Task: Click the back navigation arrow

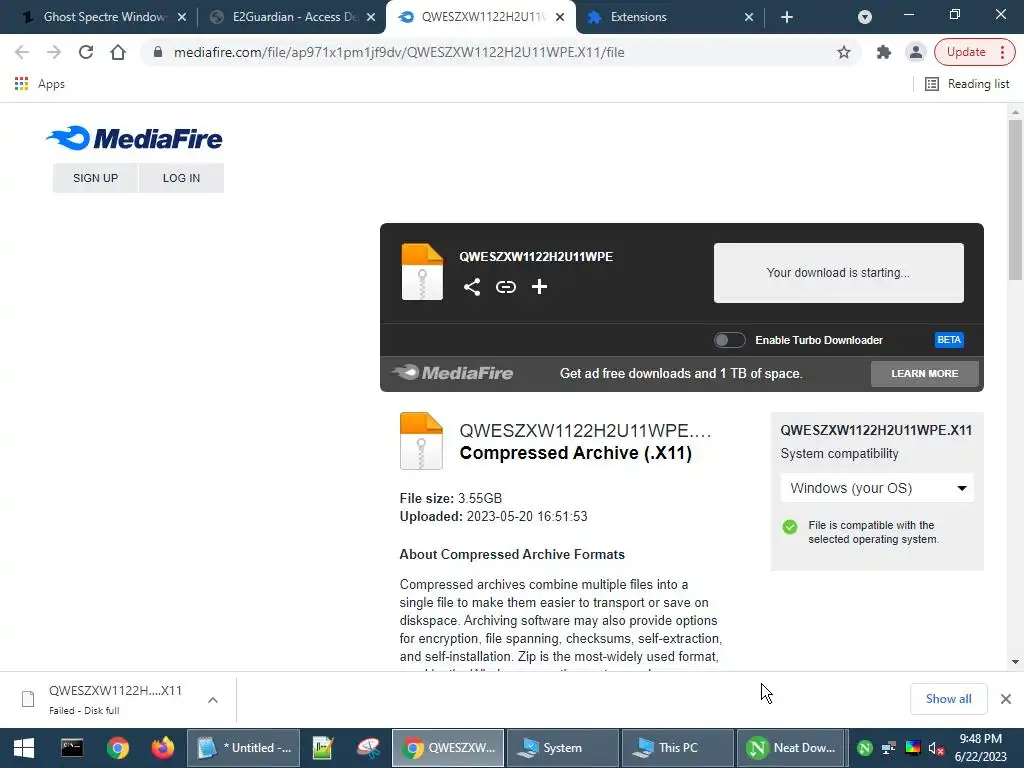Action: point(22,52)
